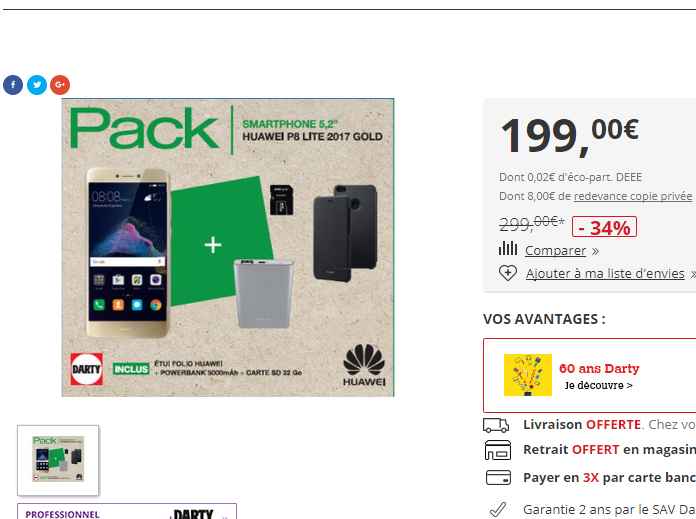
Task: Click the Professionnel Darty banner
Action: (x=127, y=511)
